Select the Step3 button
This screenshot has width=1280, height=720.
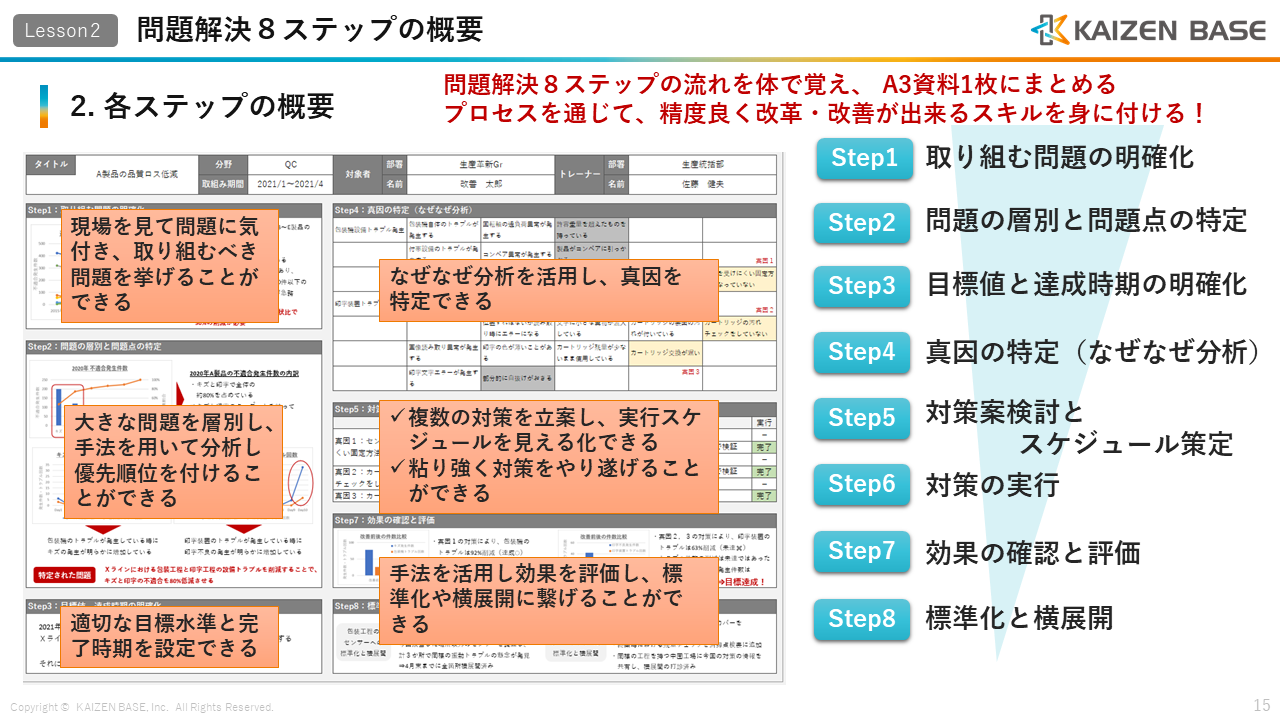pyautogui.click(x=862, y=286)
